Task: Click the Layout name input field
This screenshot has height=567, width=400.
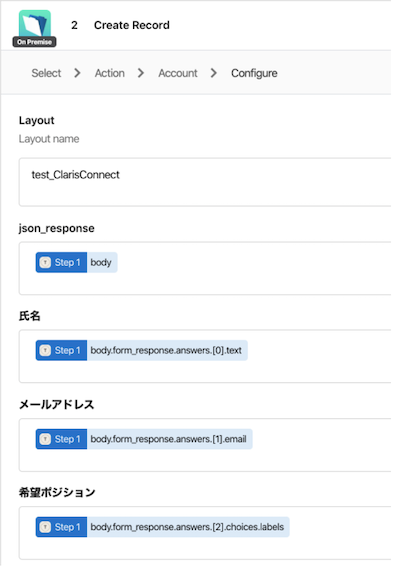Action: point(205,182)
